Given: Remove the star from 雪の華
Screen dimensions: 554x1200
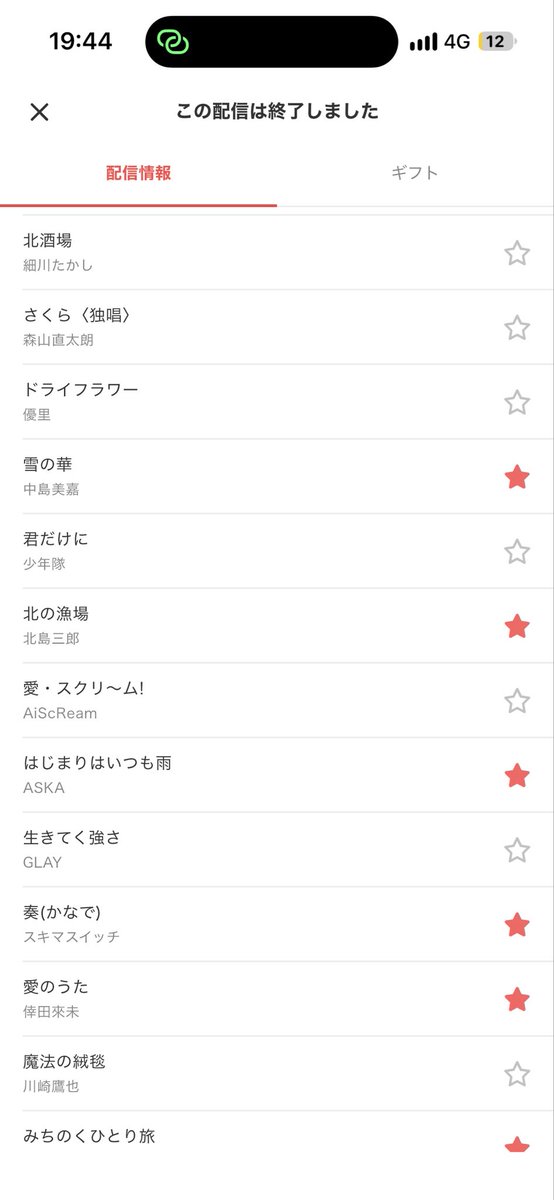Looking at the screenshot, I should pyautogui.click(x=516, y=477).
